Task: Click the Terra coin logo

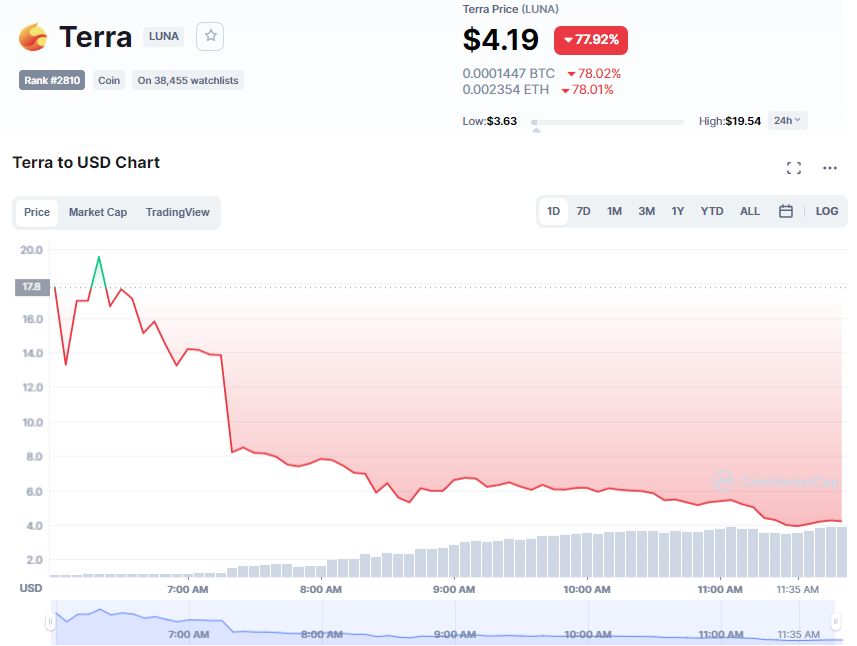Action: pos(33,38)
